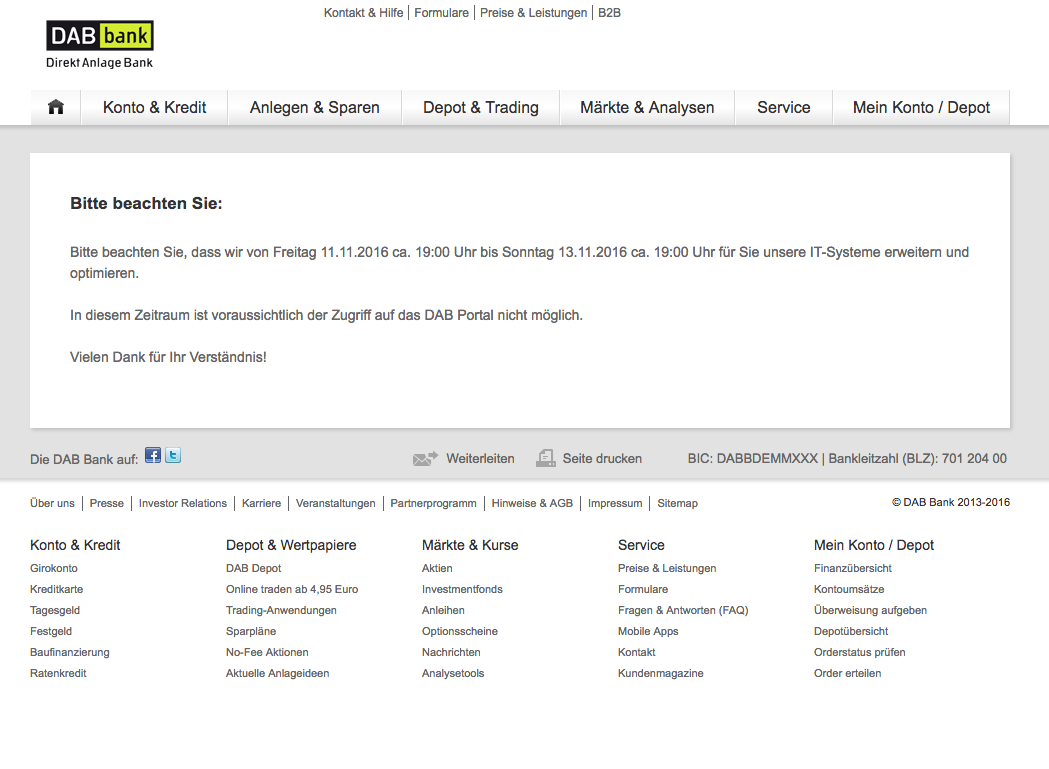The width and height of the screenshot is (1049, 769).
Task: Click footer heading Märkte & Kurse
Action: [470, 545]
